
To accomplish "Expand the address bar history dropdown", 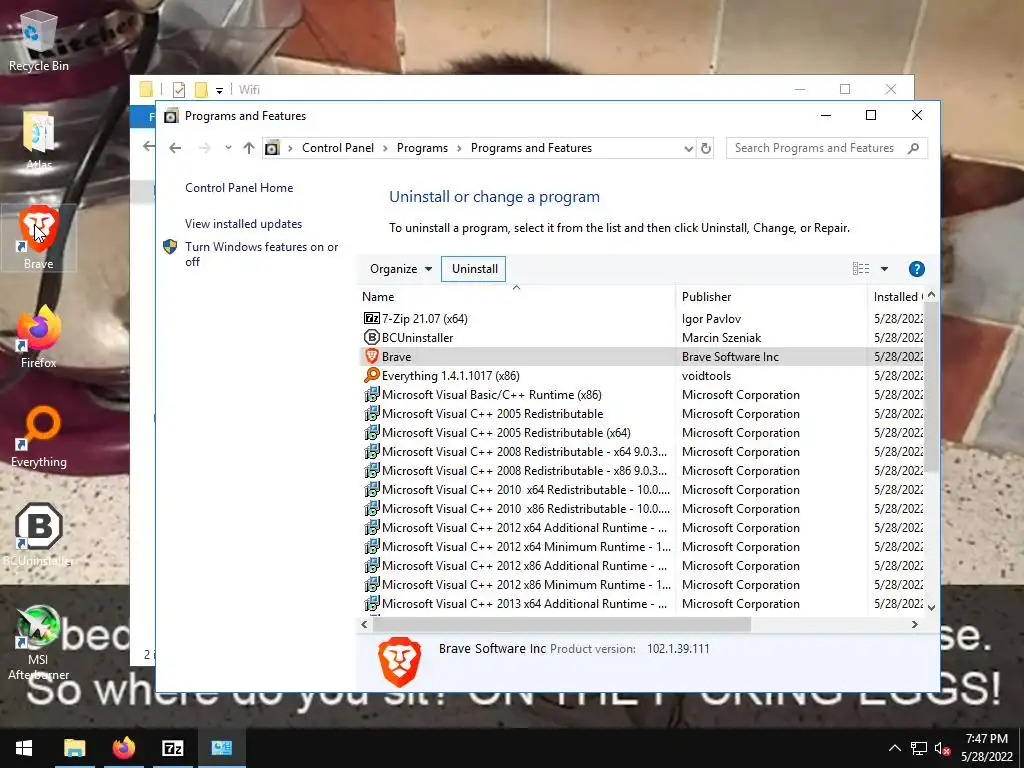I will (x=688, y=148).
